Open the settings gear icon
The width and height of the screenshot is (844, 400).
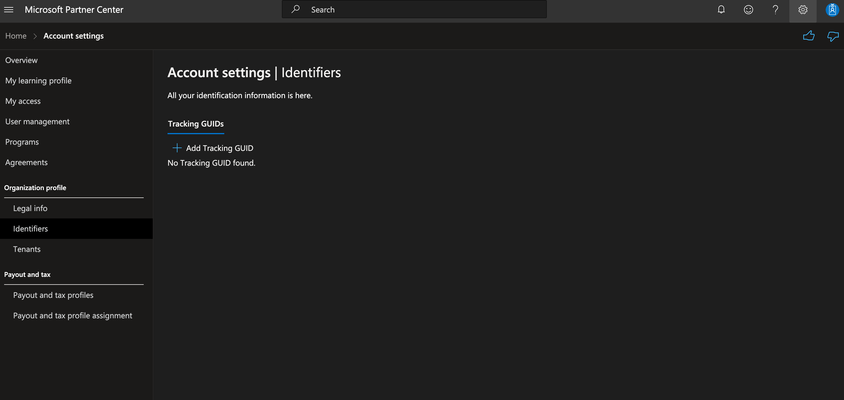point(803,10)
